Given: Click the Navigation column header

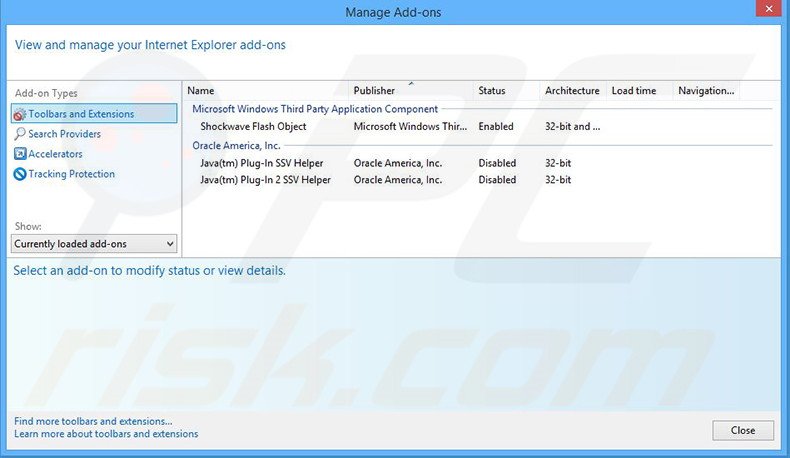Looking at the screenshot, I should pos(706,91).
